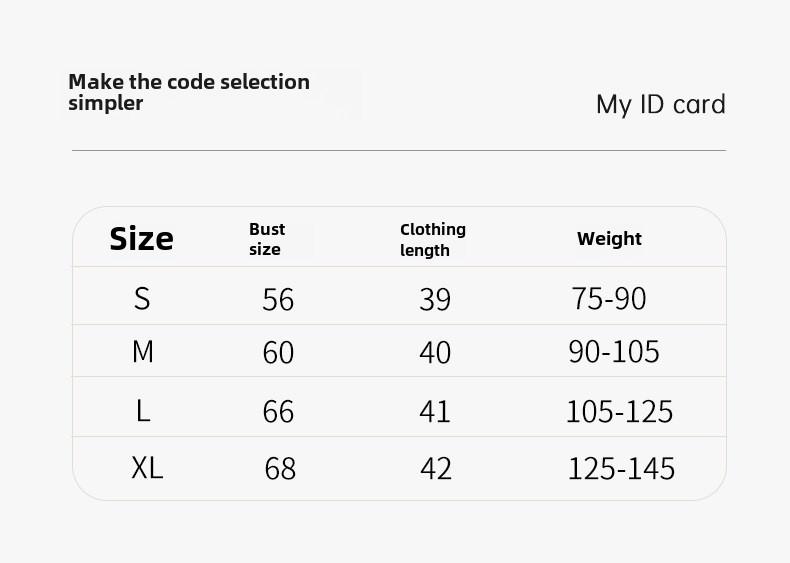Click bust size value 66

tap(278, 411)
